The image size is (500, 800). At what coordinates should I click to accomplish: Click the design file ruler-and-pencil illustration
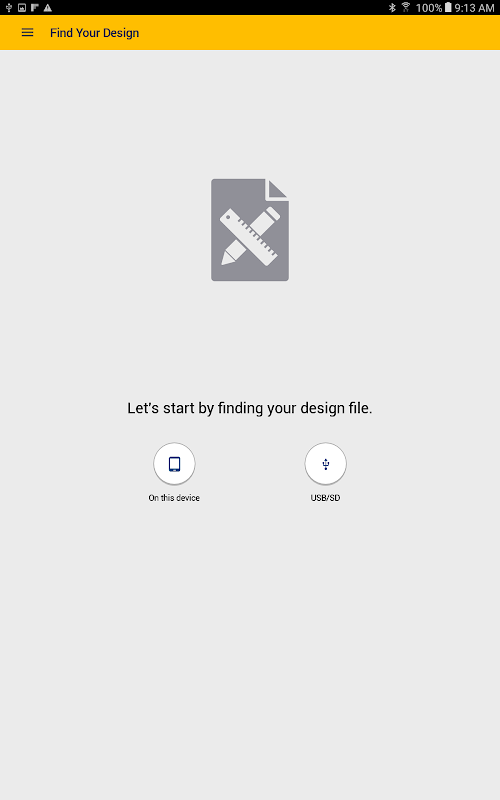click(250, 230)
